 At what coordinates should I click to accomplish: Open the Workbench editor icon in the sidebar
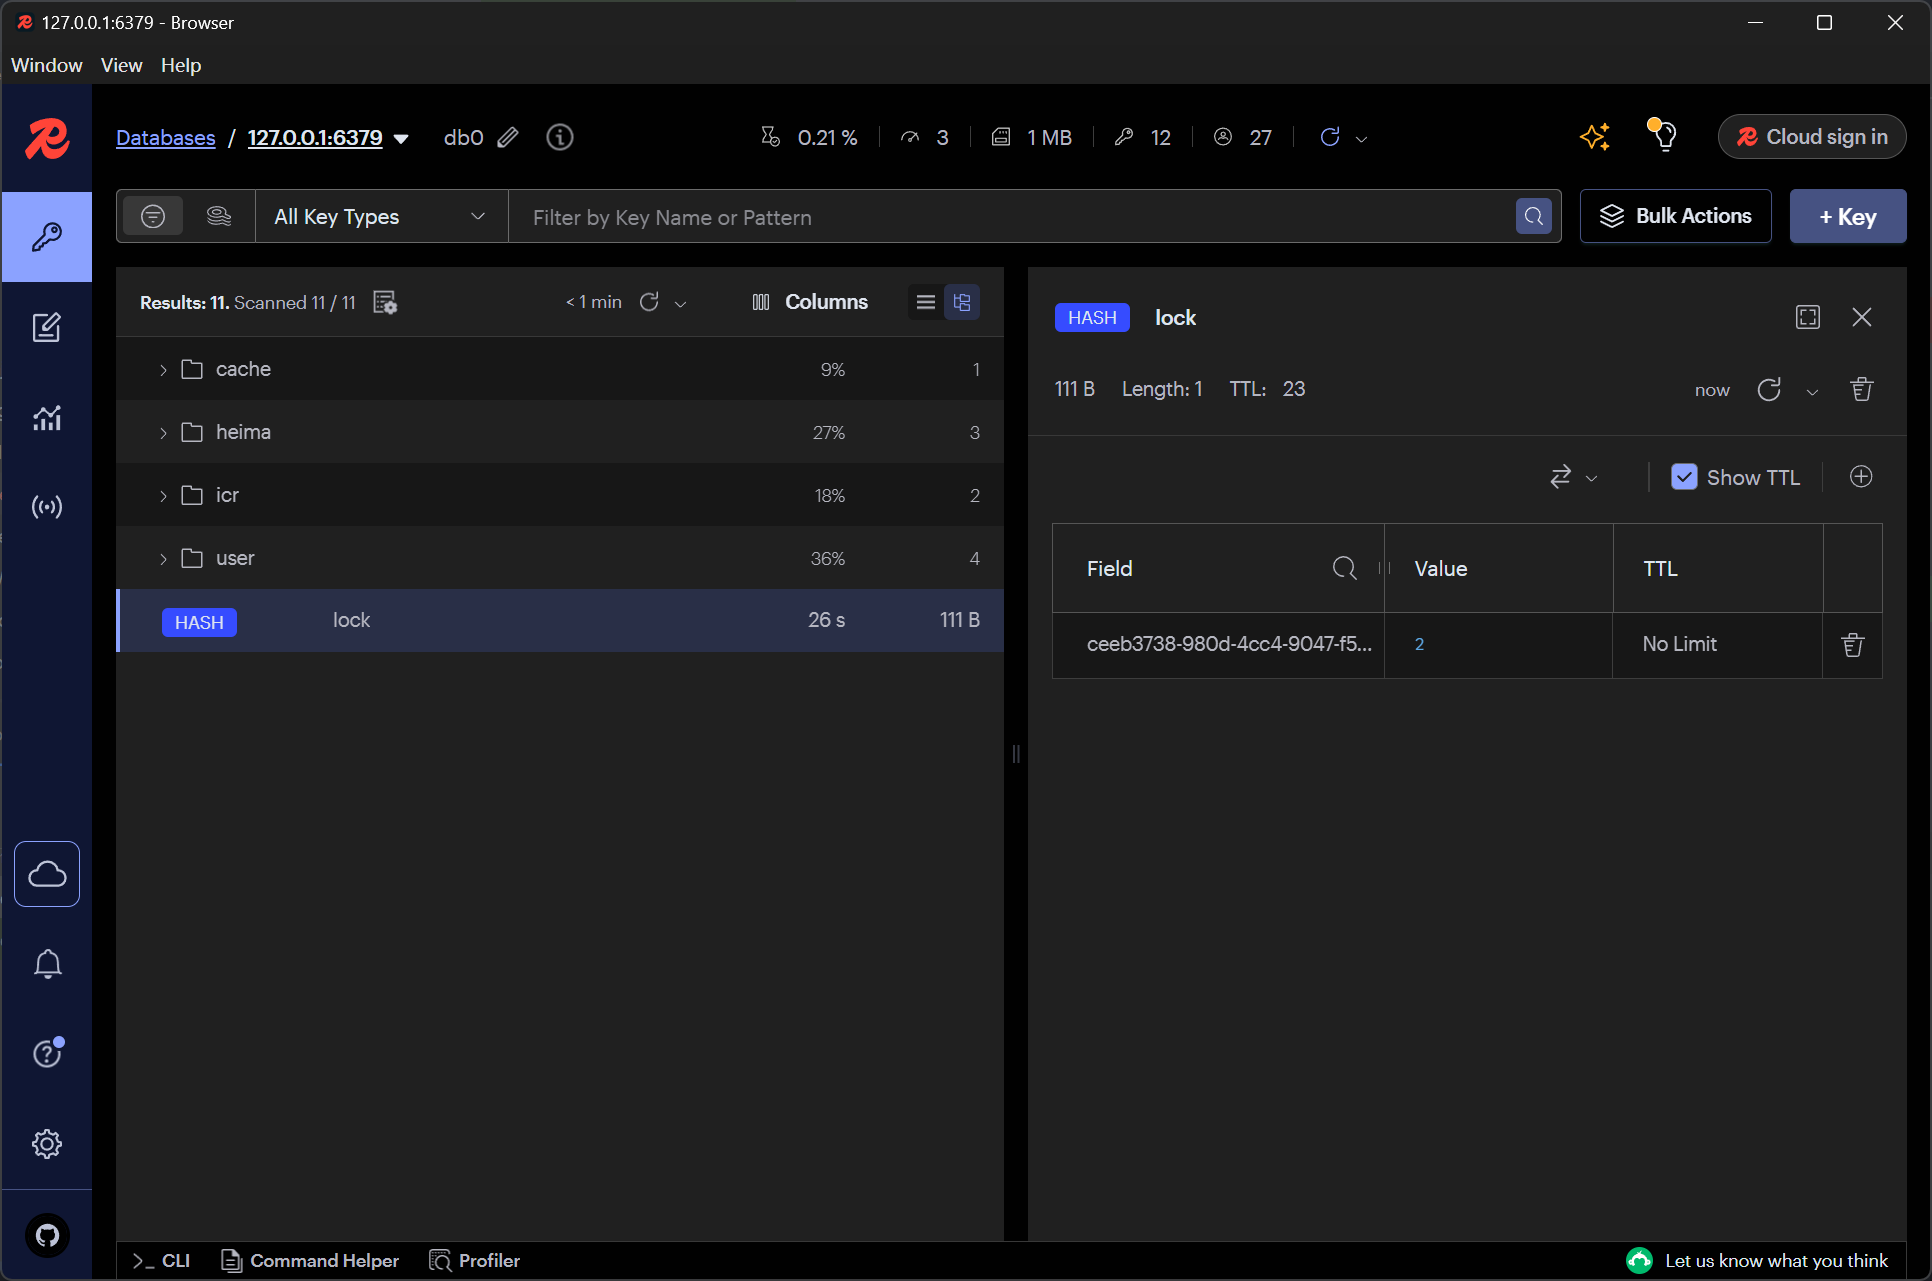coord(47,327)
